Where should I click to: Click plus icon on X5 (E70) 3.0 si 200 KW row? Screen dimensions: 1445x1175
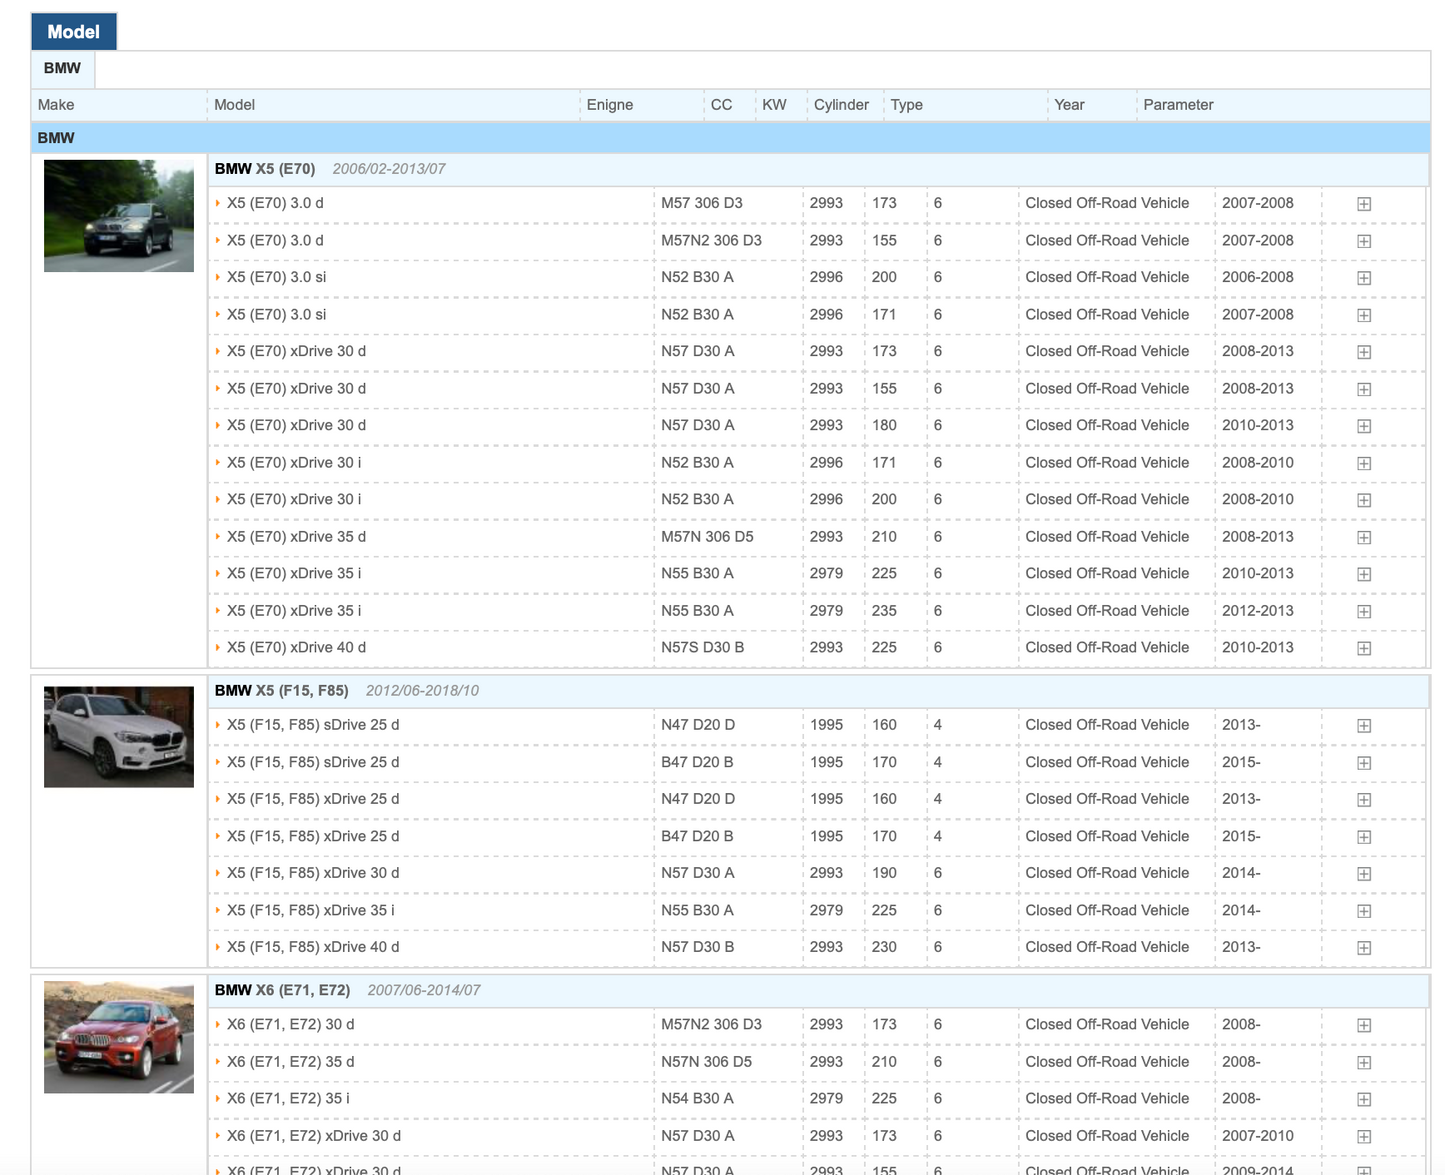click(1363, 278)
